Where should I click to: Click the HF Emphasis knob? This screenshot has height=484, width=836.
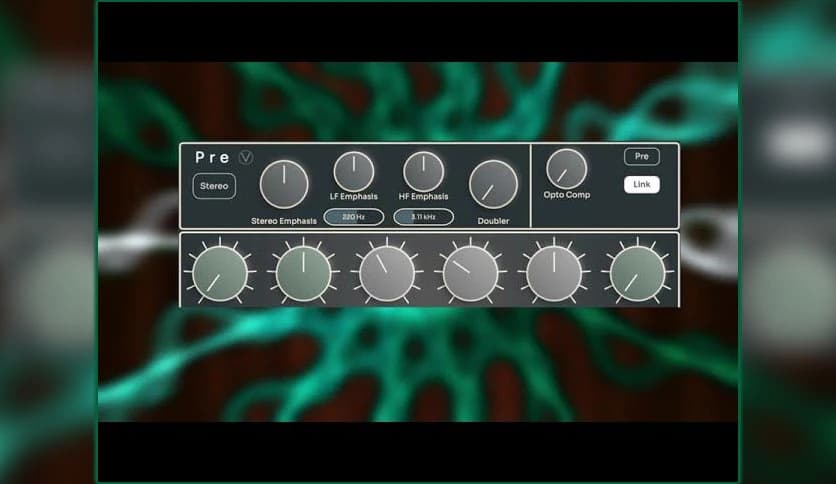pyautogui.click(x=423, y=172)
